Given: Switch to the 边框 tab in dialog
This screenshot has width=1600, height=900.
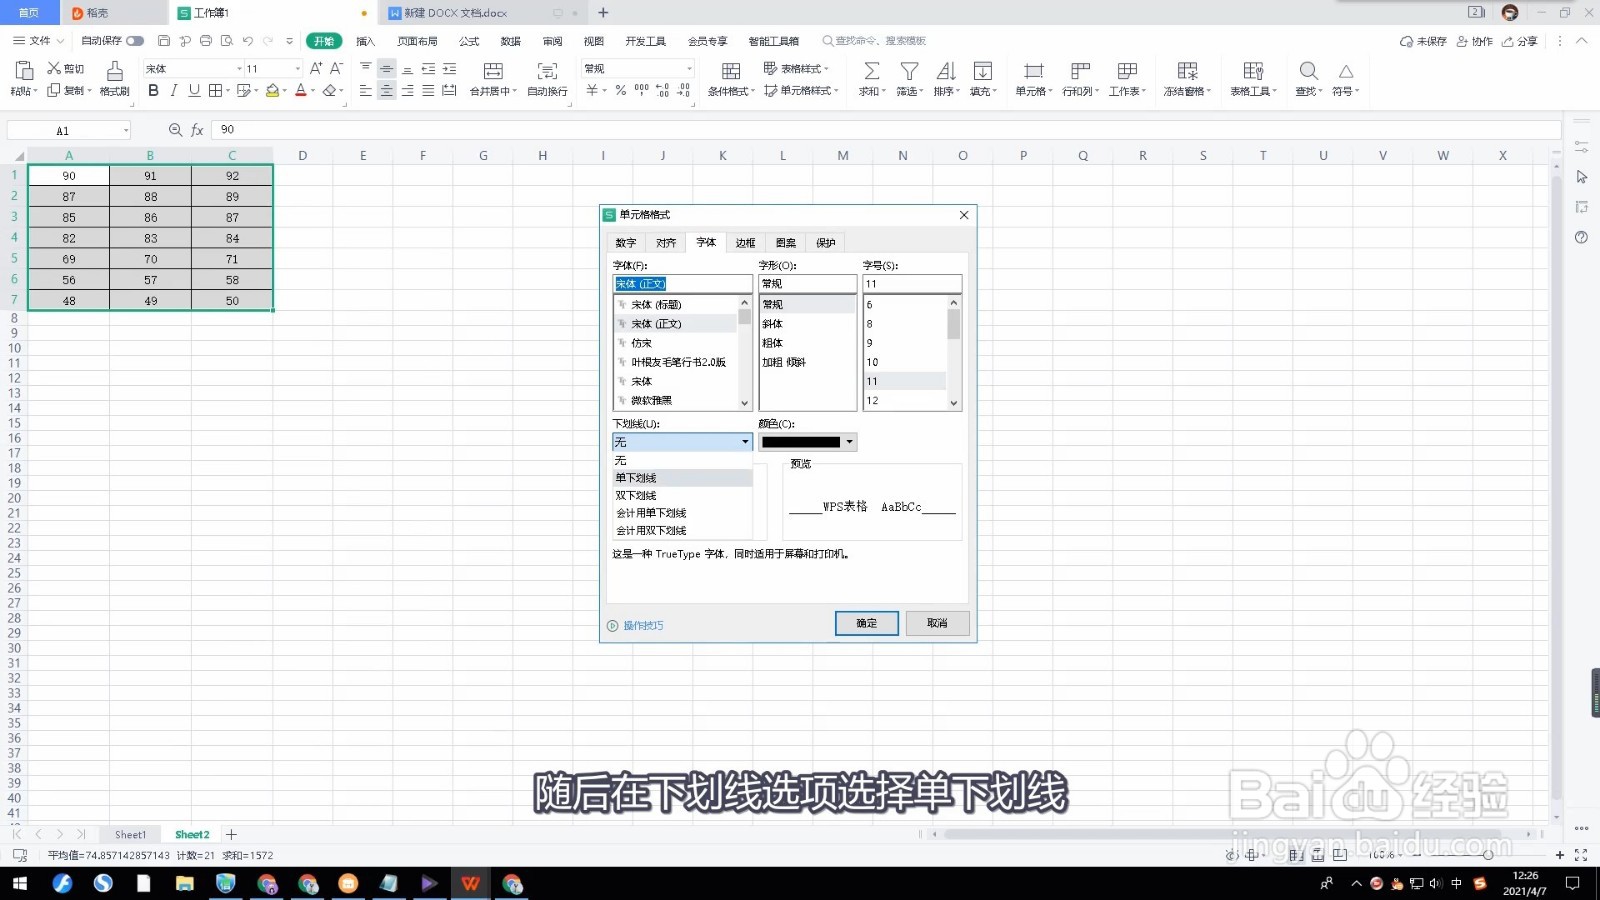Looking at the screenshot, I should [746, 243].
